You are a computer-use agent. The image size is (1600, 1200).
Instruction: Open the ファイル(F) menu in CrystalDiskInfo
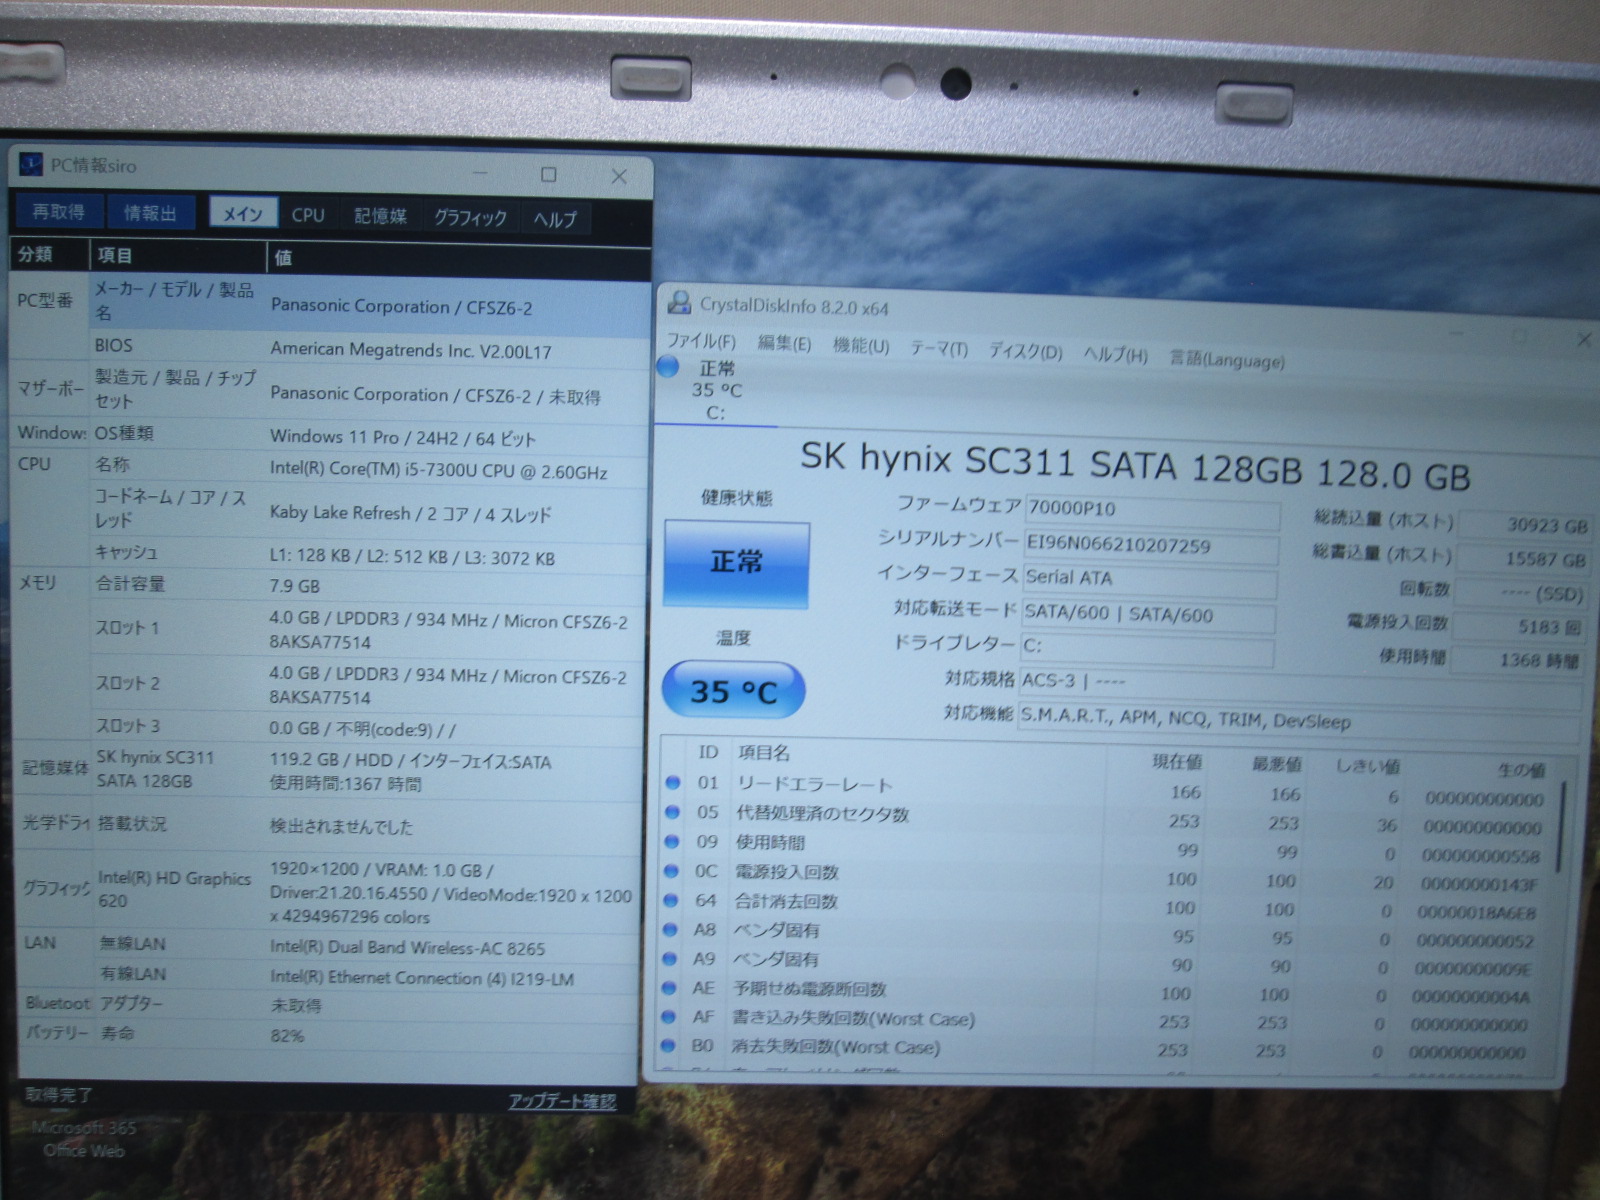(x=700, y=341)
